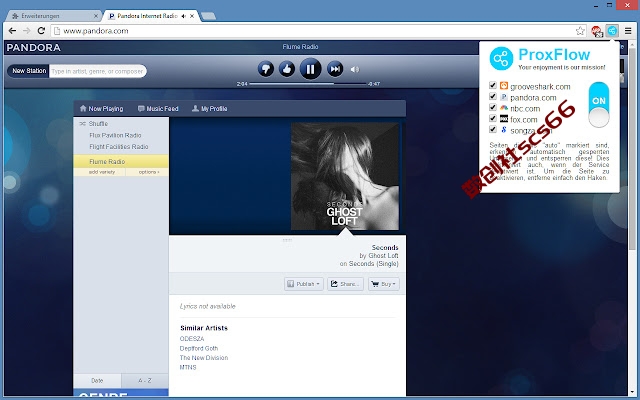Click the Ghost Loft artist link
The width and height of the screenshot is (640, 400).
(383, 256)
